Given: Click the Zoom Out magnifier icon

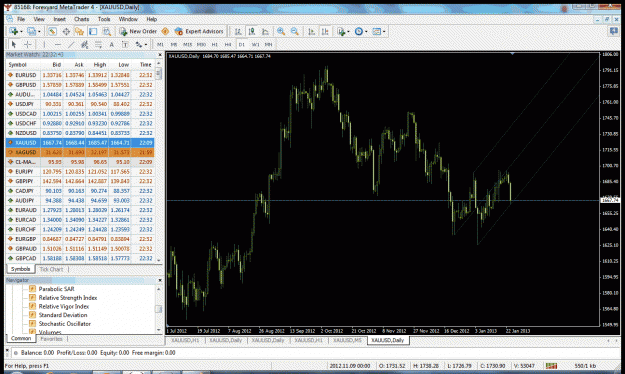Looking at the screenshot, I should tap(295, 31).
